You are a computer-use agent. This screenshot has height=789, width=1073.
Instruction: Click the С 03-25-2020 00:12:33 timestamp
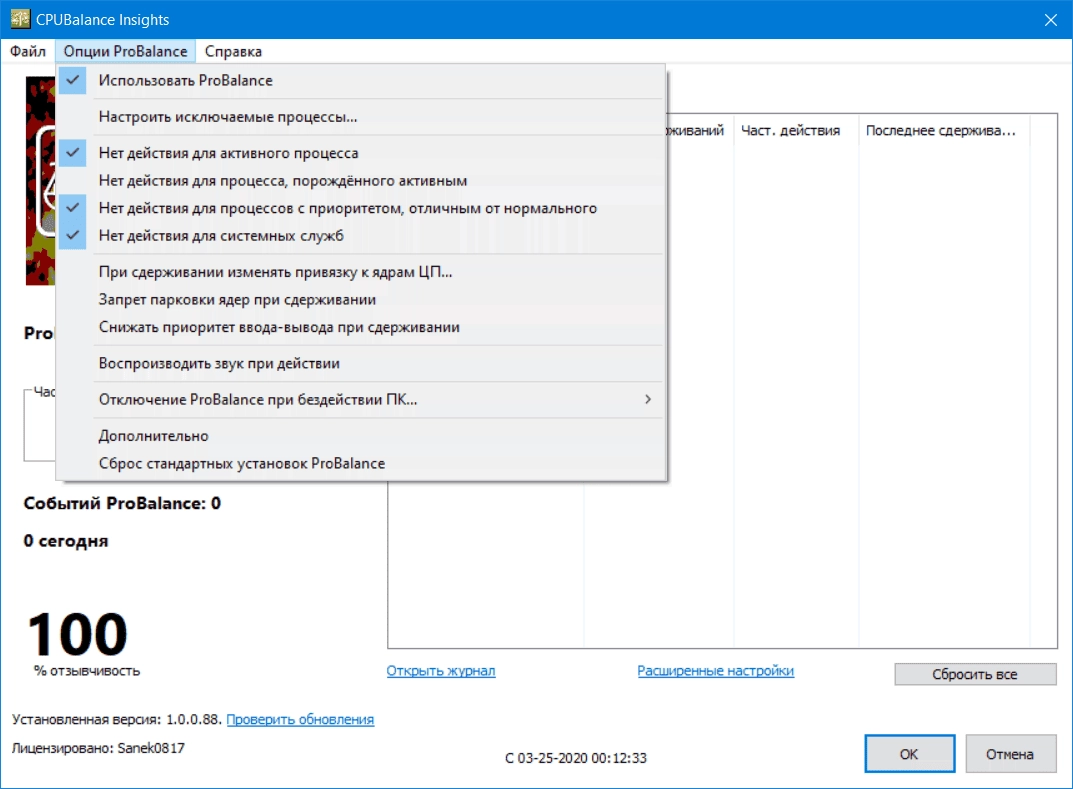576,758
